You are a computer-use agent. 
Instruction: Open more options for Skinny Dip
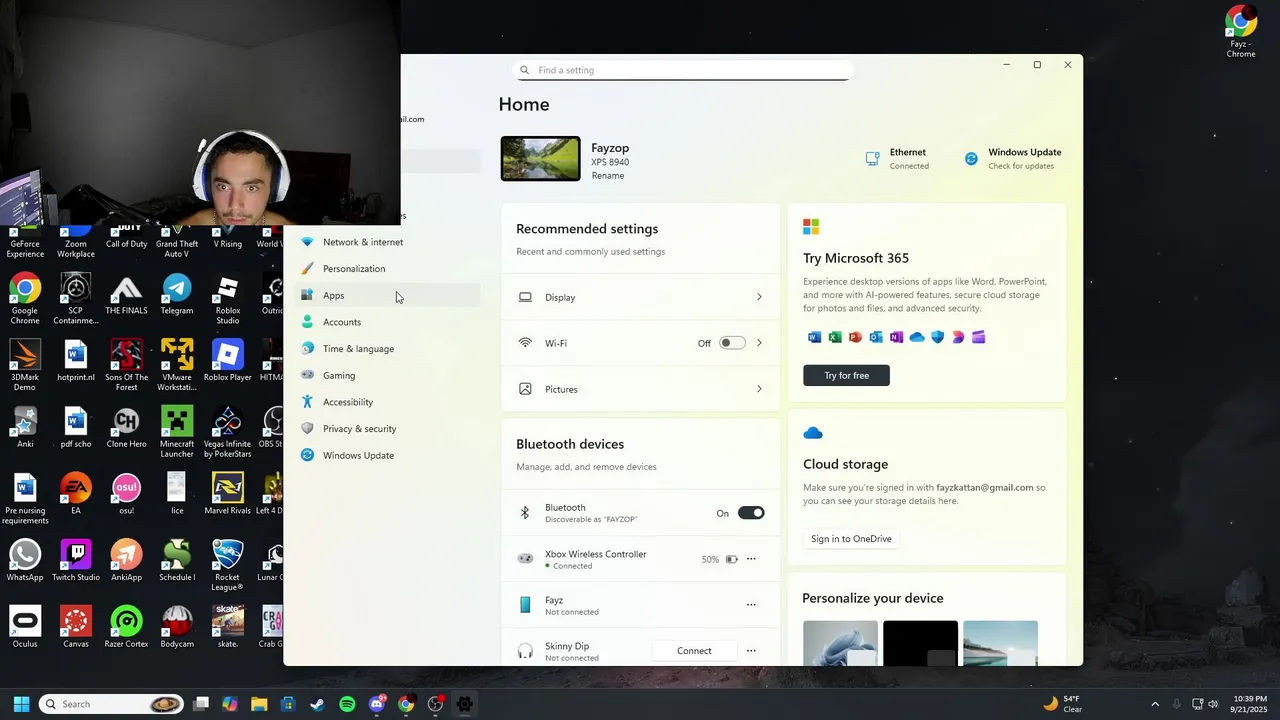pyautogui.click(x=751, y=651)
